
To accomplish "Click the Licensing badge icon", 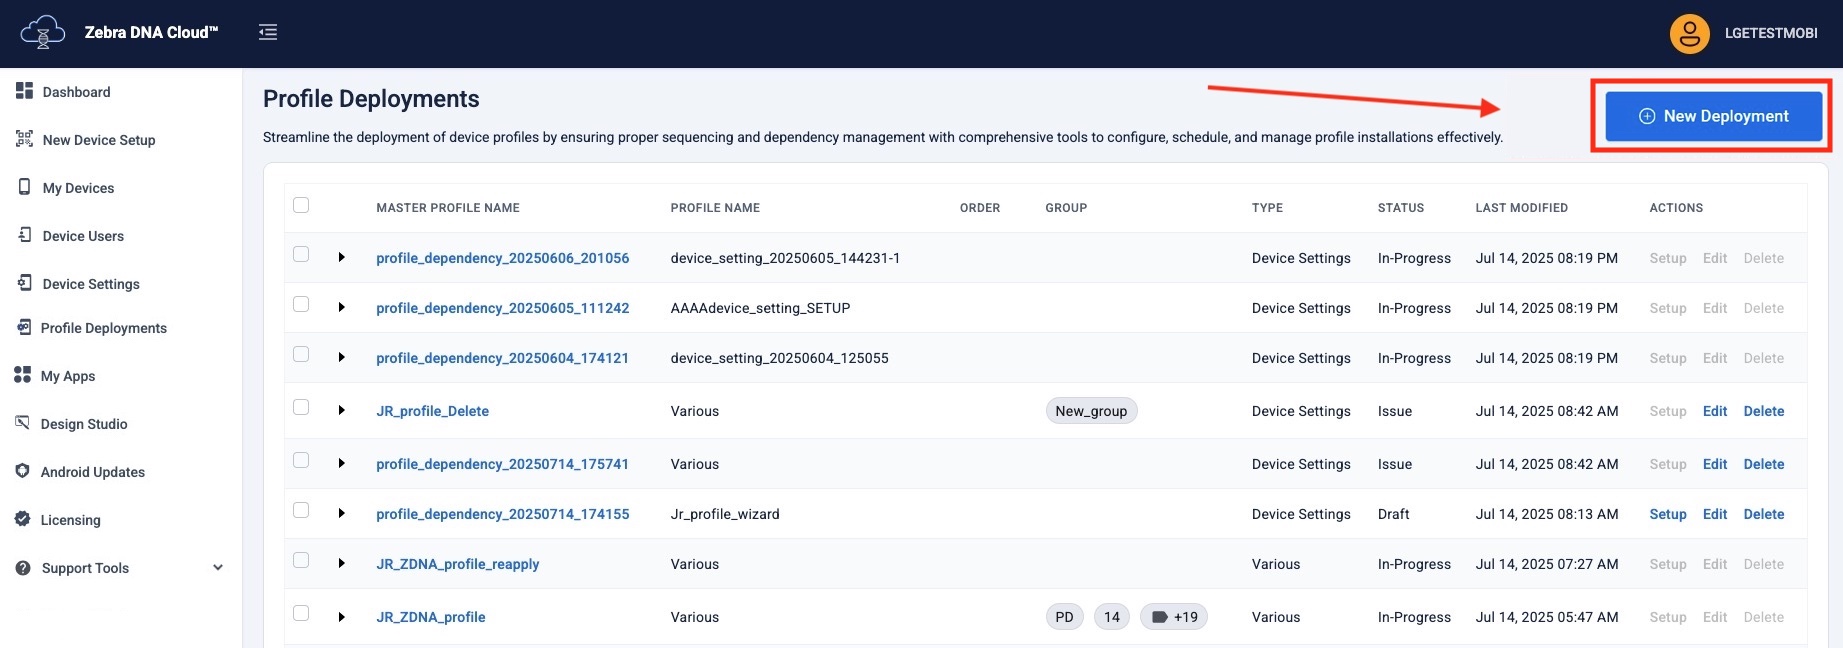I will [x=23, y=519].
